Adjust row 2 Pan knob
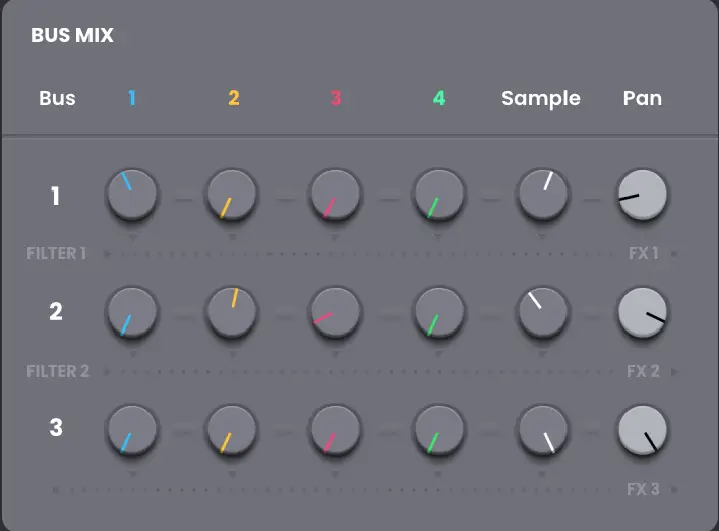719x531 pixels. click(x=642, y=312)
